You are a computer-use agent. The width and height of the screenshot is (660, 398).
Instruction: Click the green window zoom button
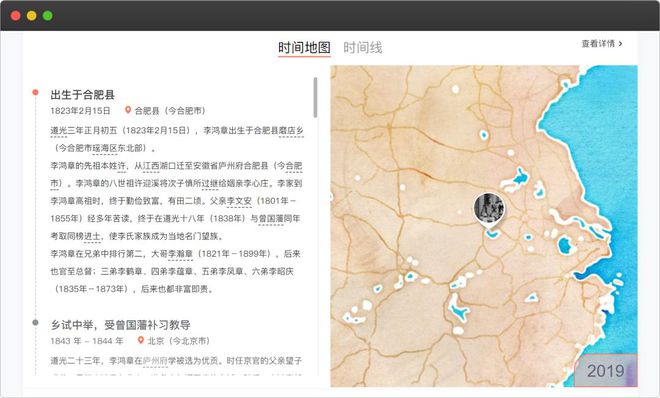48,16
